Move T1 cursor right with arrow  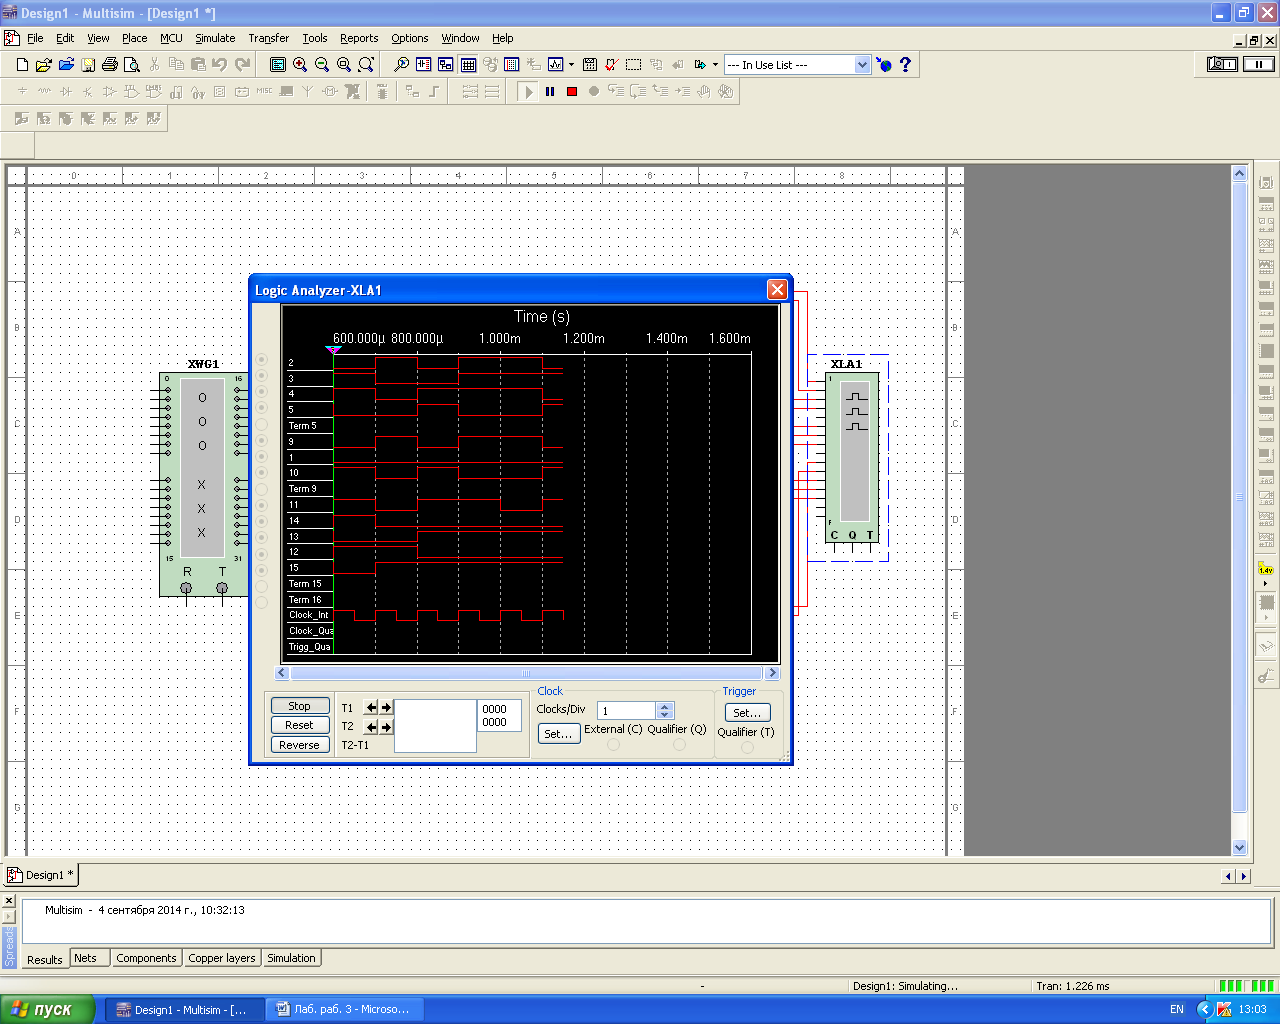(386, 707)
